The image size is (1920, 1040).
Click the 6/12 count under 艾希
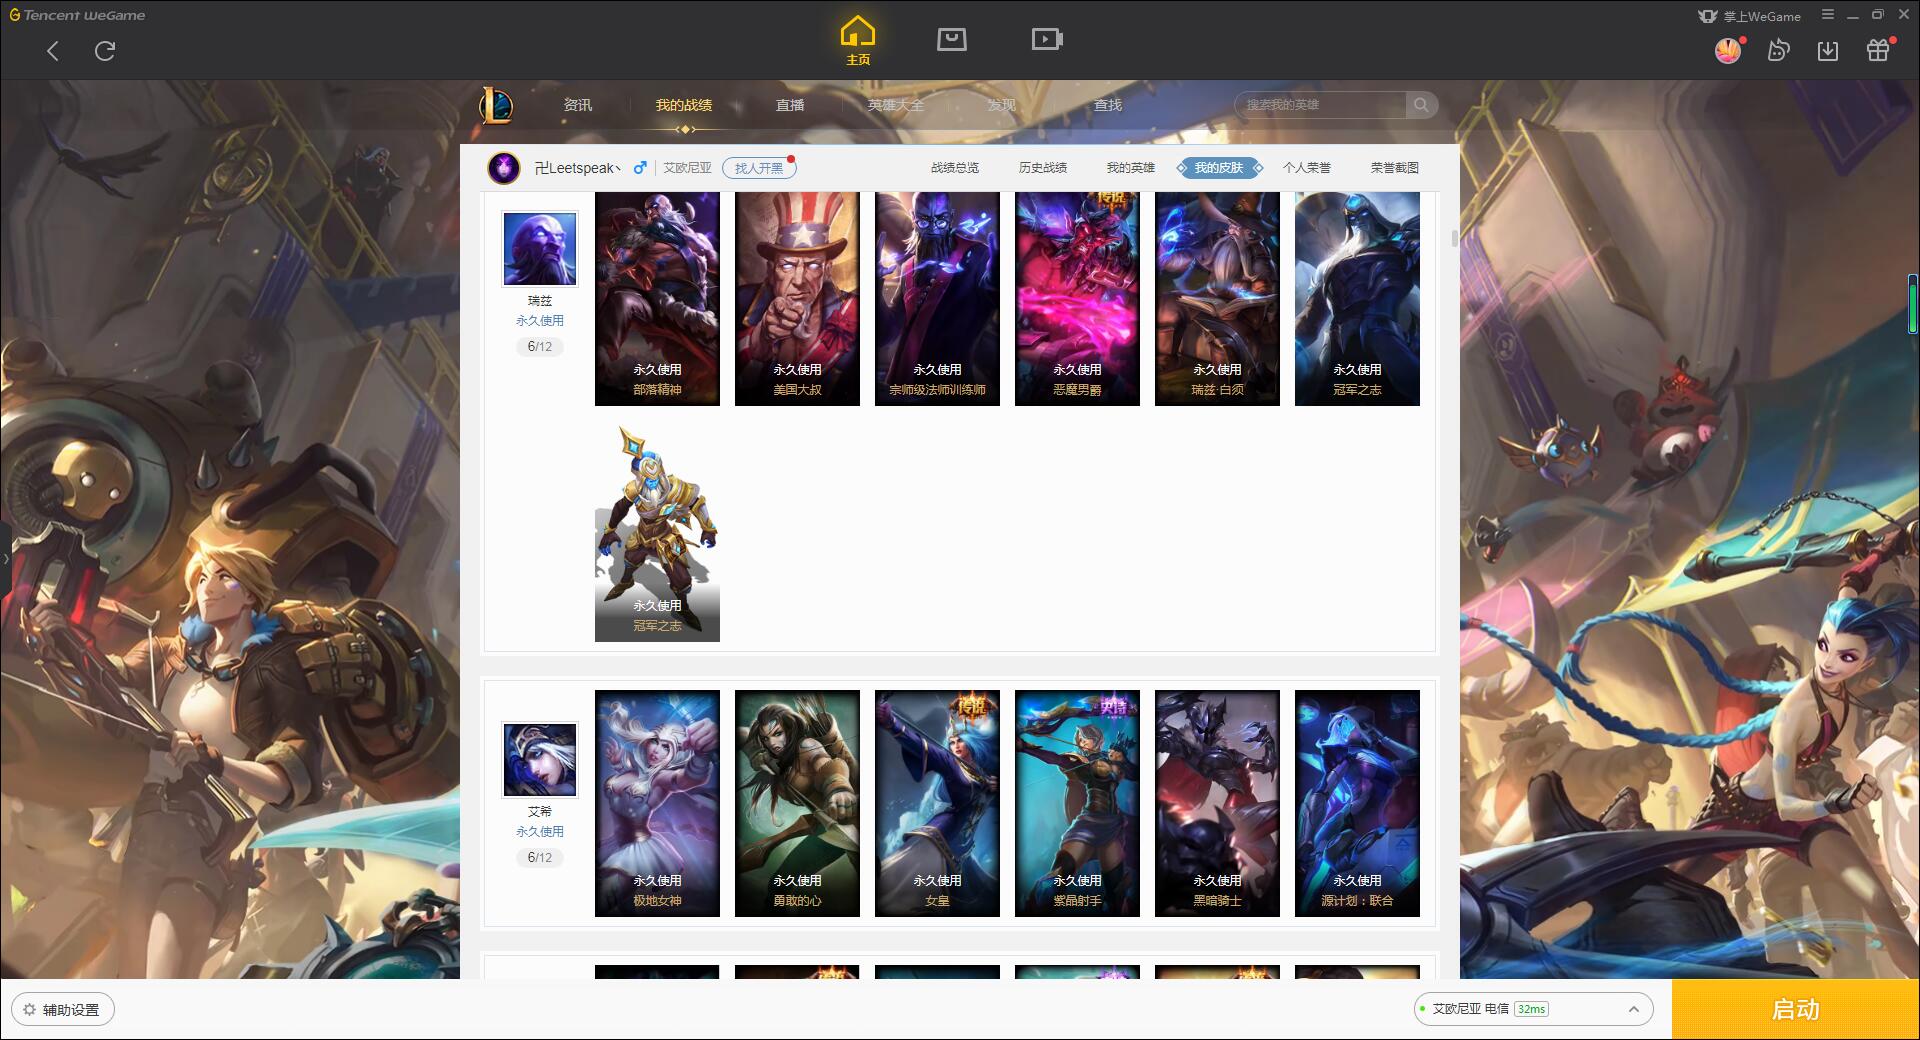(540, 858)
